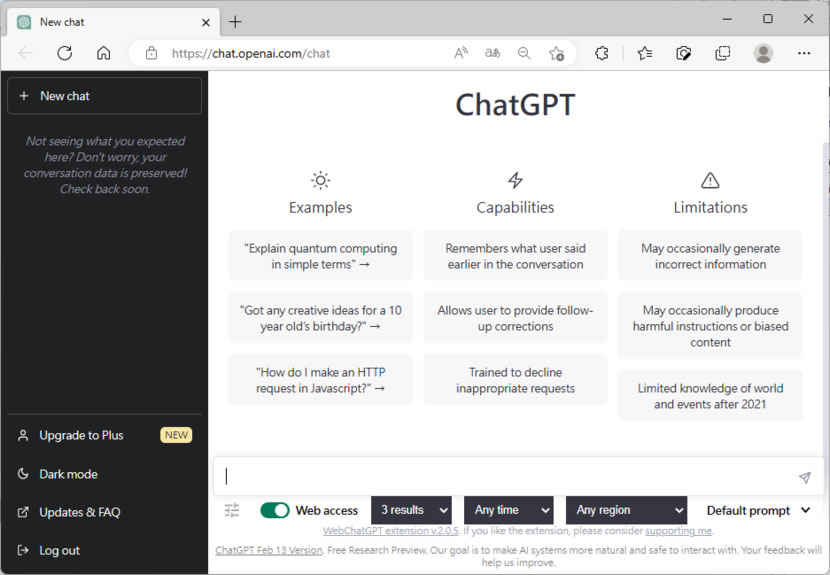Click the Log out arrow icon
The height and width of the screenshot is (575, 830).
(23, 550)
